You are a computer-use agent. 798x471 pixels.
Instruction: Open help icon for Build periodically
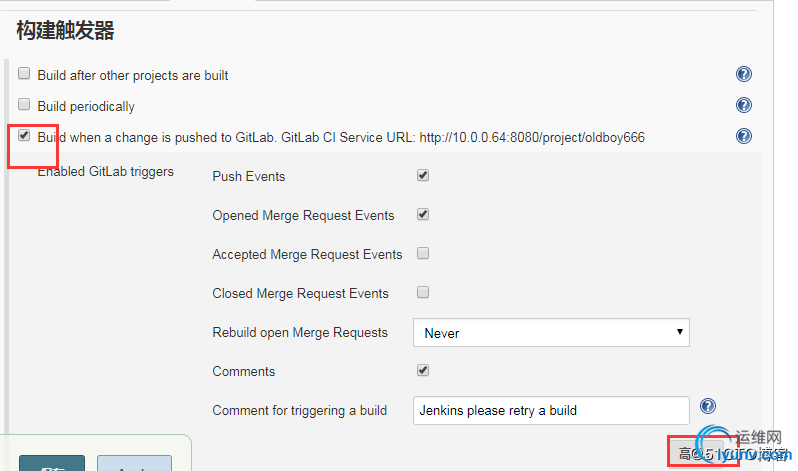(744, 105)
